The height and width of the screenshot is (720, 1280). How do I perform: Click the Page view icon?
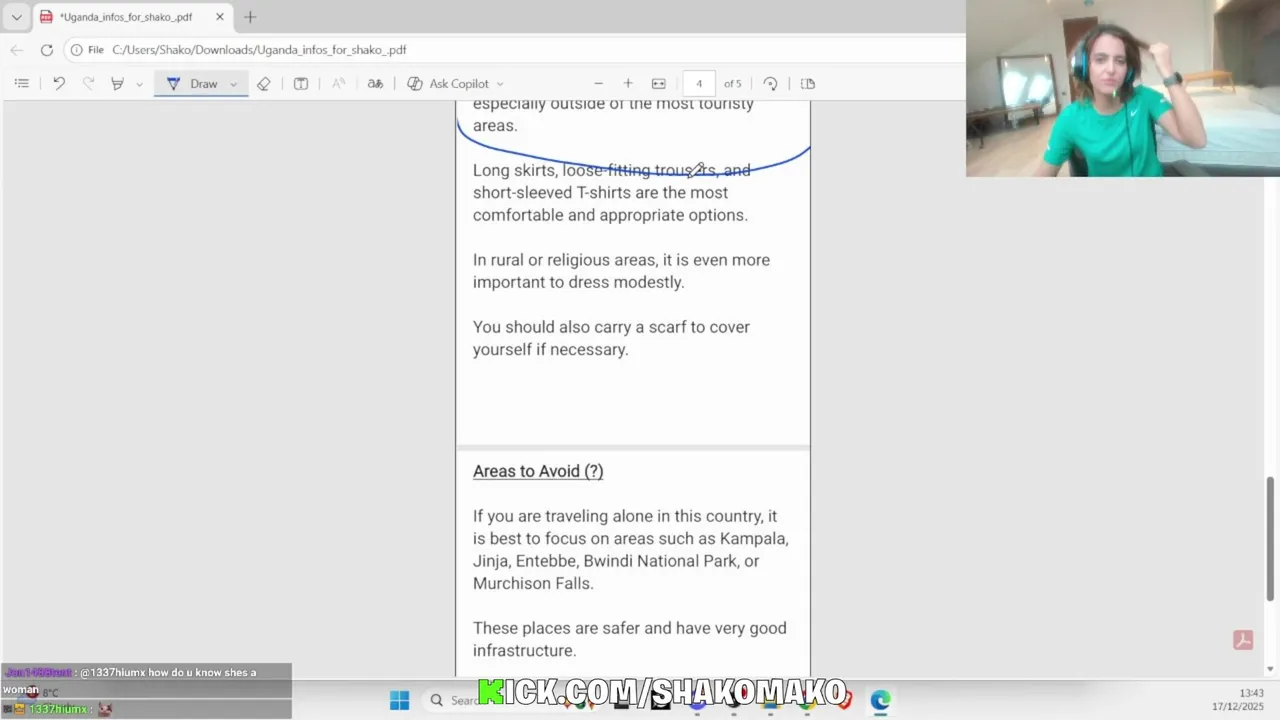808,84
